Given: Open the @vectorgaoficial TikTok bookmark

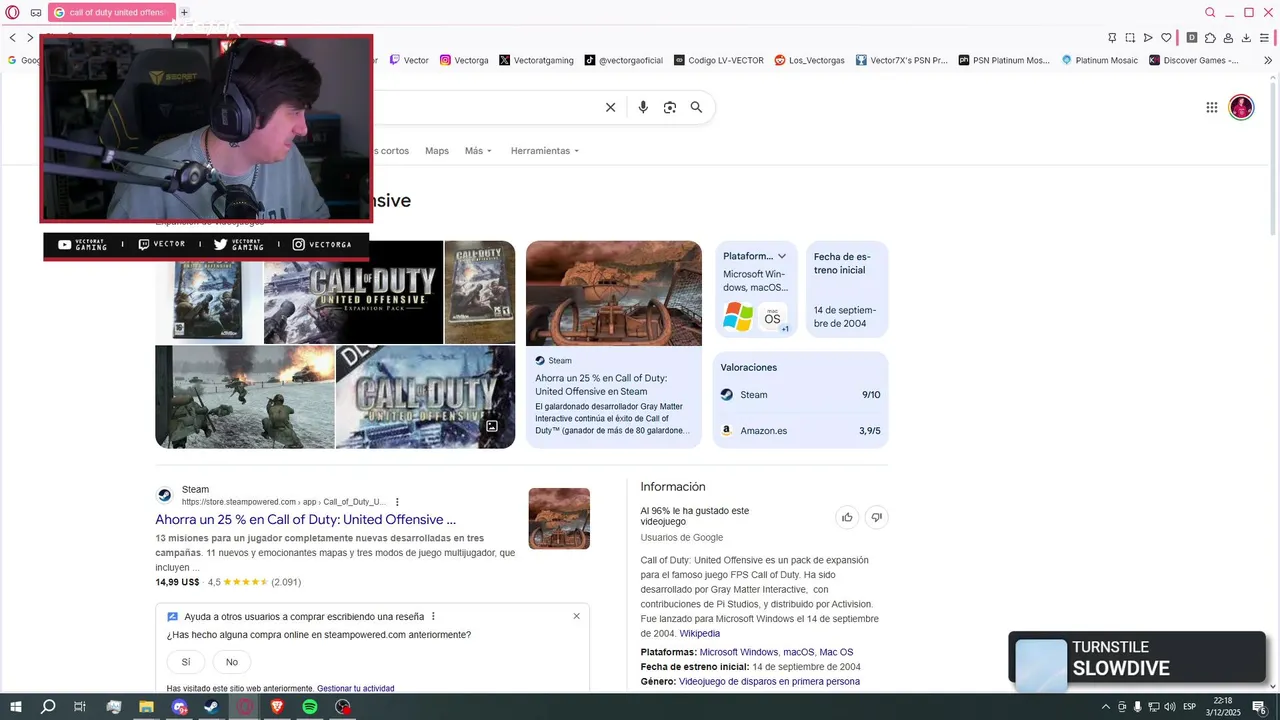Looking at the screenshot, I should 624,60.
